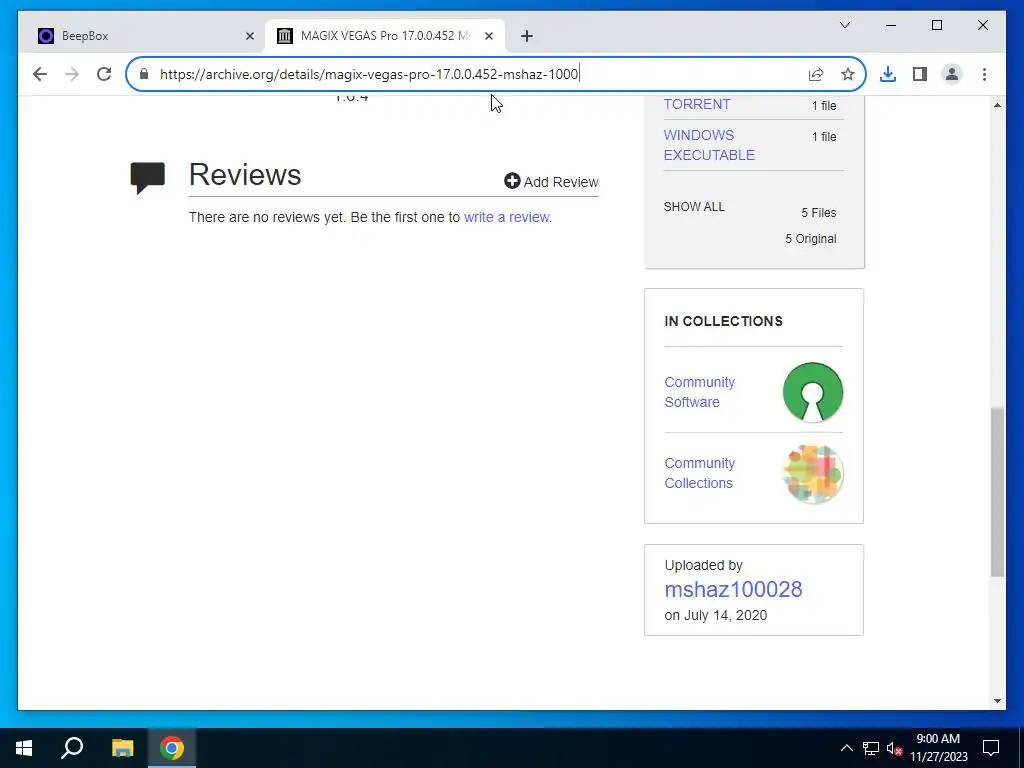Click the scrollbar down arrow
1024x768 pixels.
[x=997, y=701]
